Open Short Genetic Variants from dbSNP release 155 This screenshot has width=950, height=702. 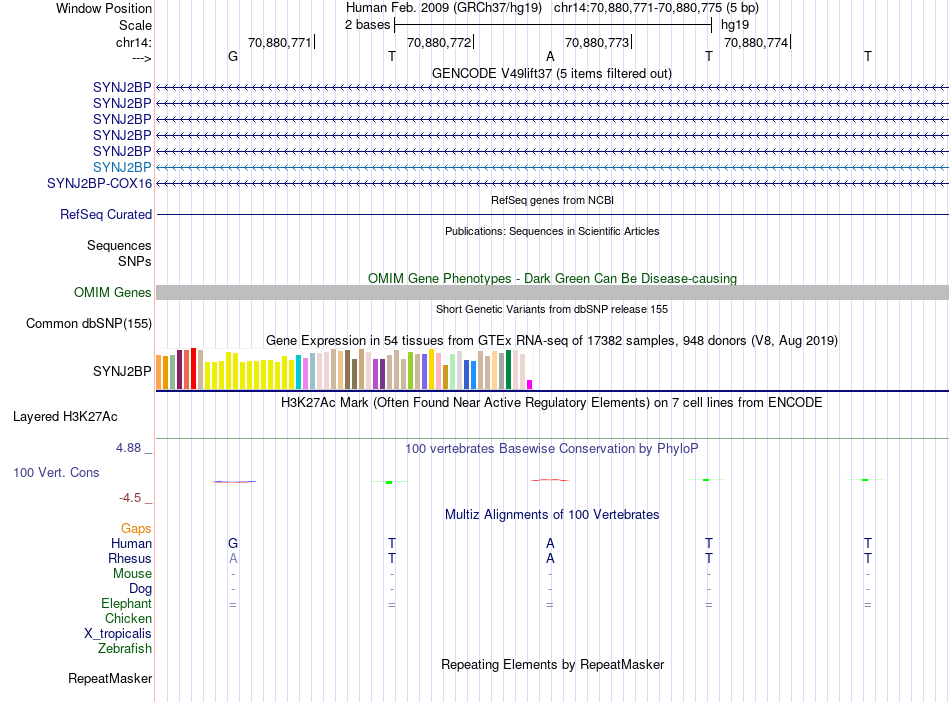pos(552,309)
